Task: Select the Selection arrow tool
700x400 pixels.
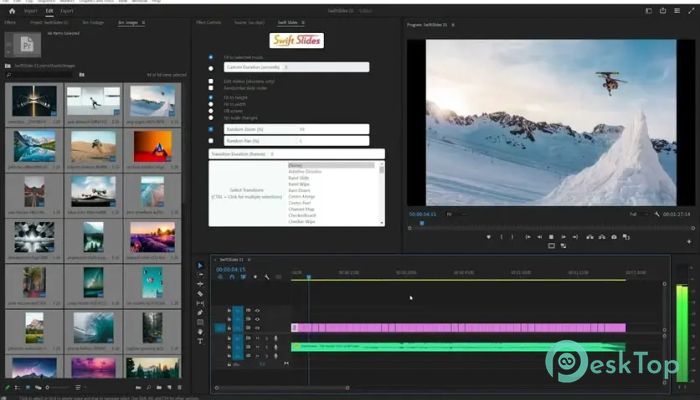Action: (x=200, y=265)
